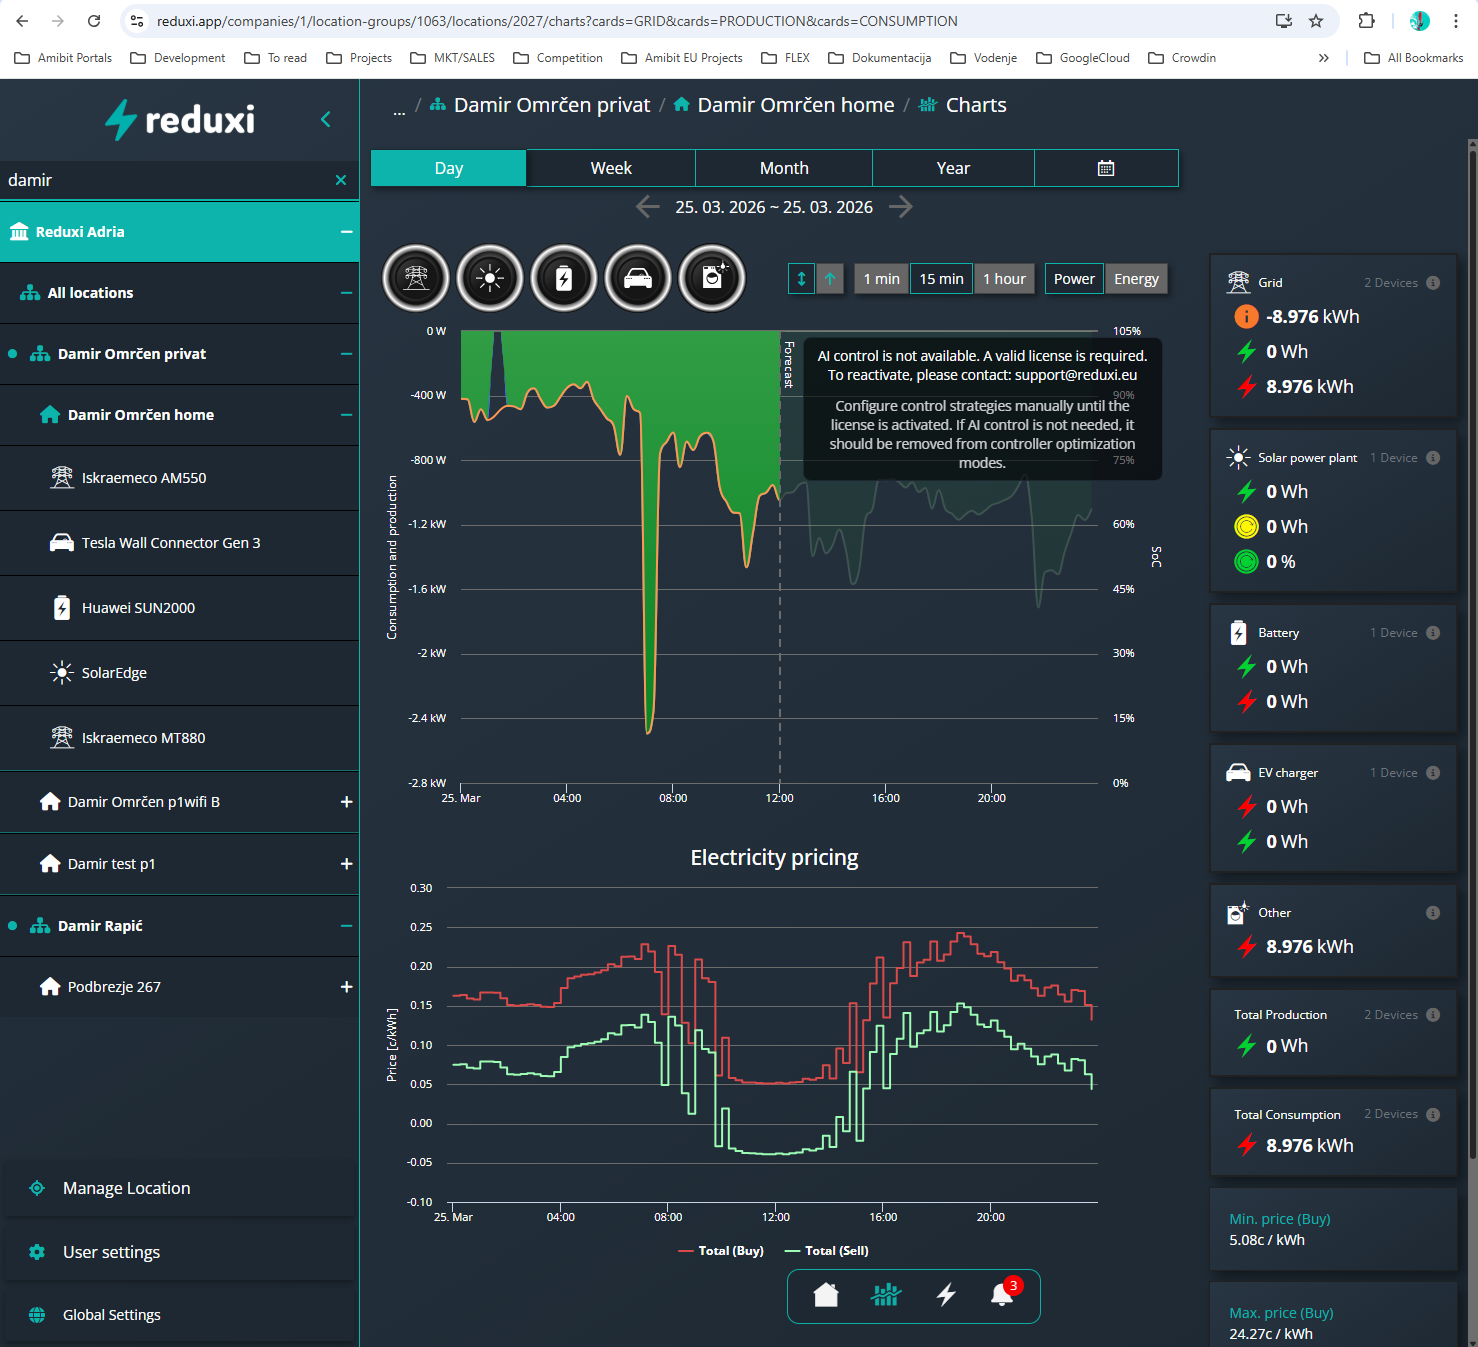Toggle the other consumption appliance icon
This screenshot has width=1478, height=1347.
click(x=712, y=278)
